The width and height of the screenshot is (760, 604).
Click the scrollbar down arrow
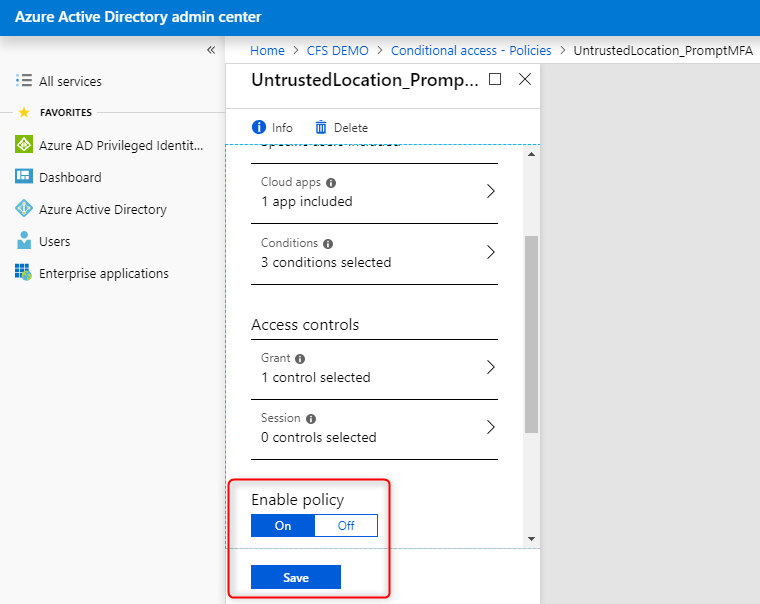[531, 539]
